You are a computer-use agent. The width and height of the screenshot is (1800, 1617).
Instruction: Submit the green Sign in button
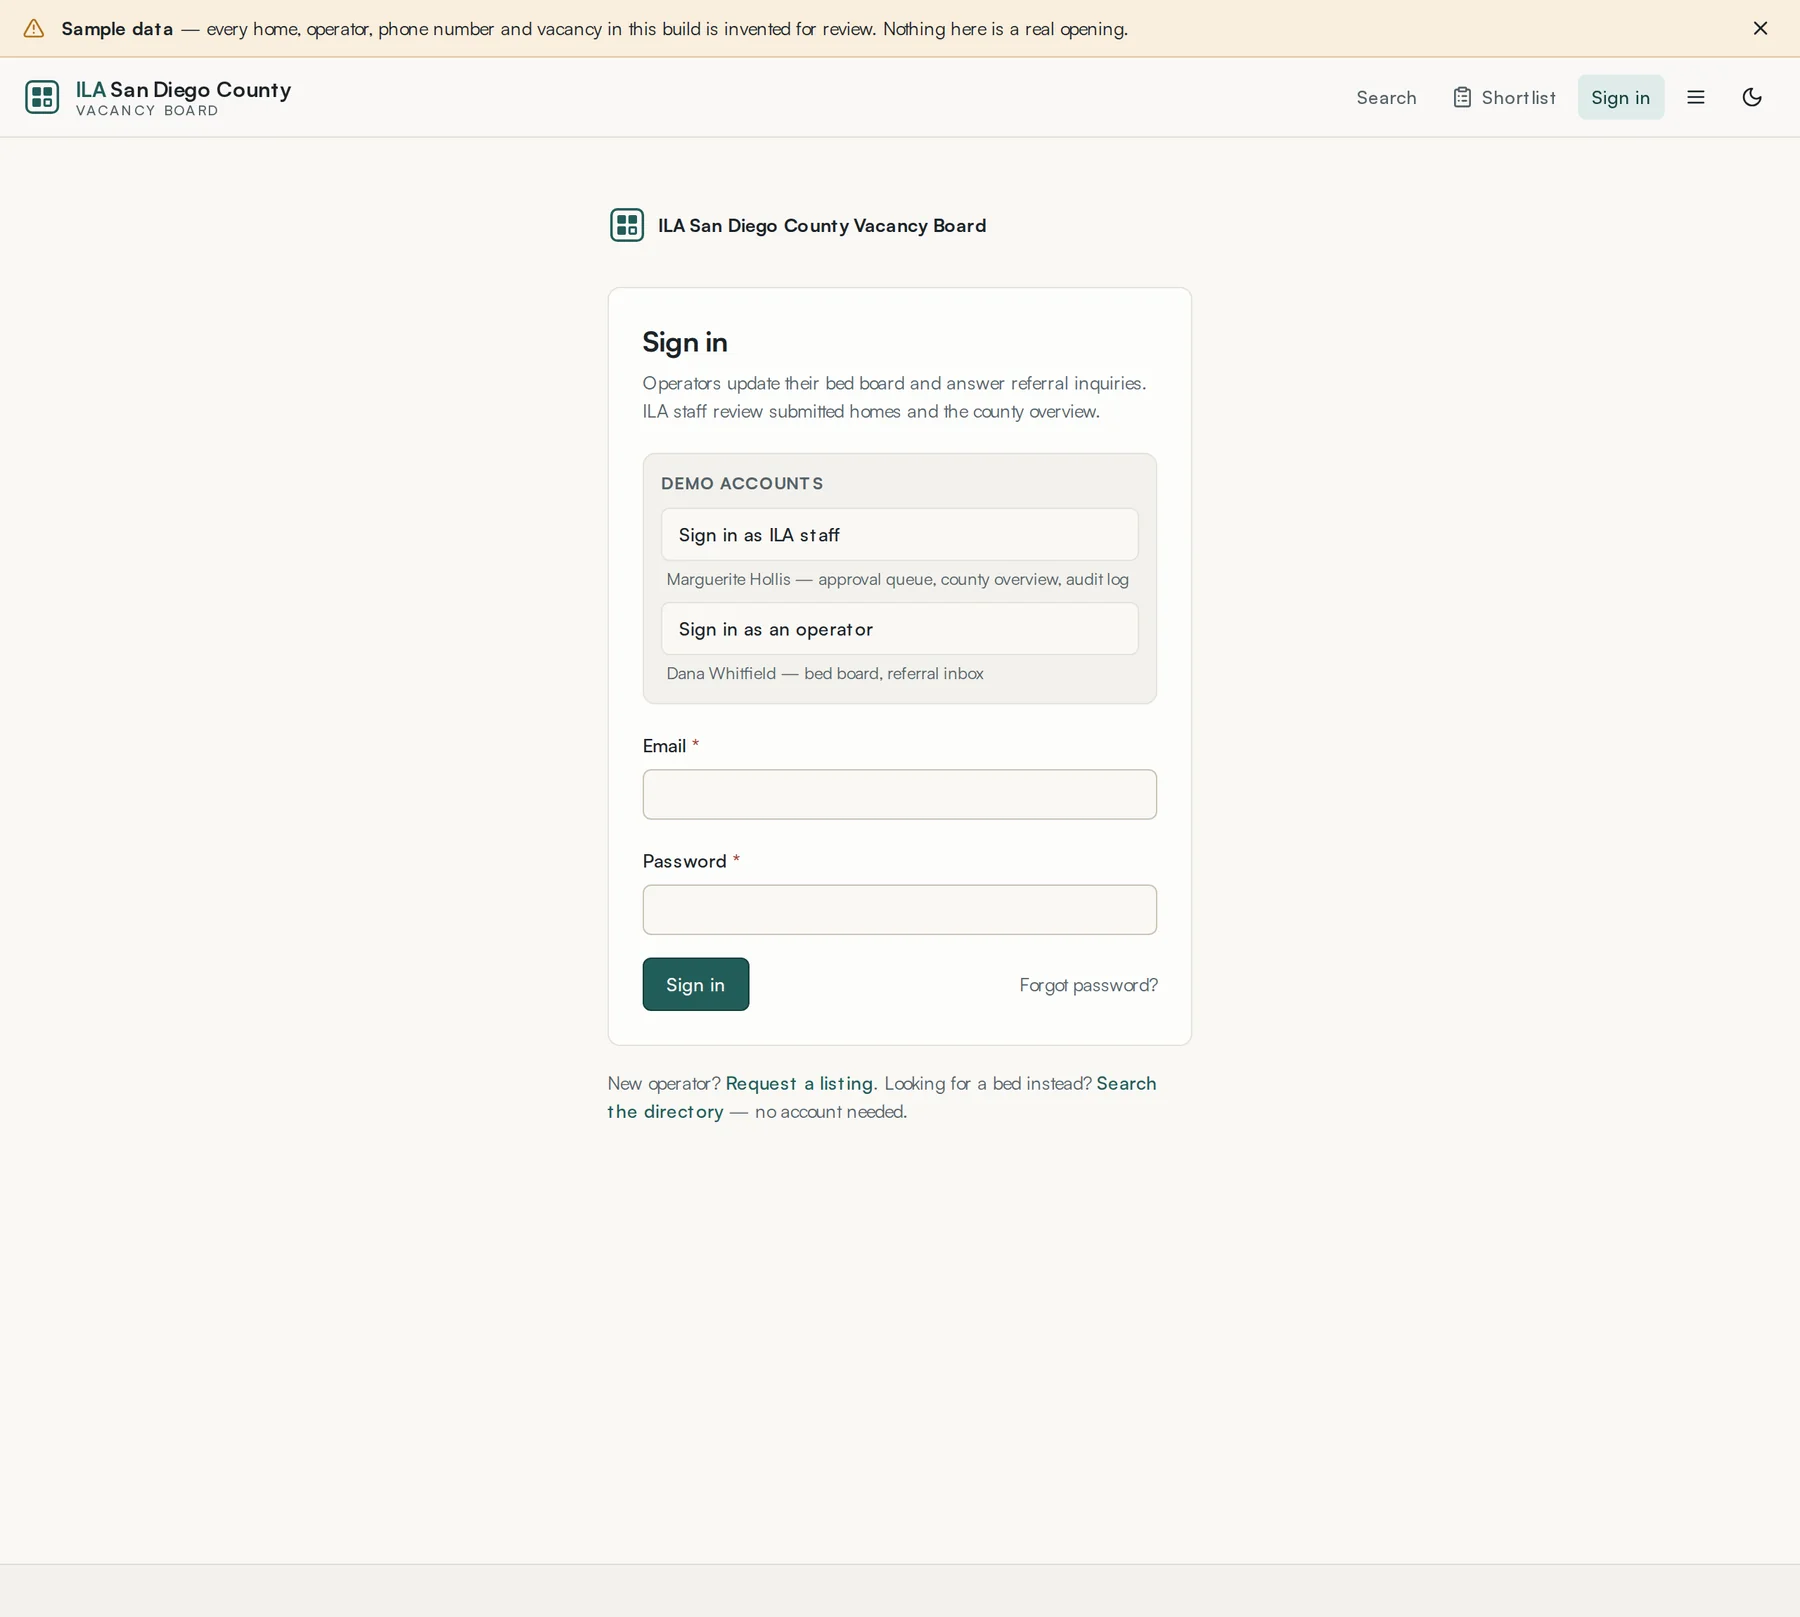coord(695,984)
